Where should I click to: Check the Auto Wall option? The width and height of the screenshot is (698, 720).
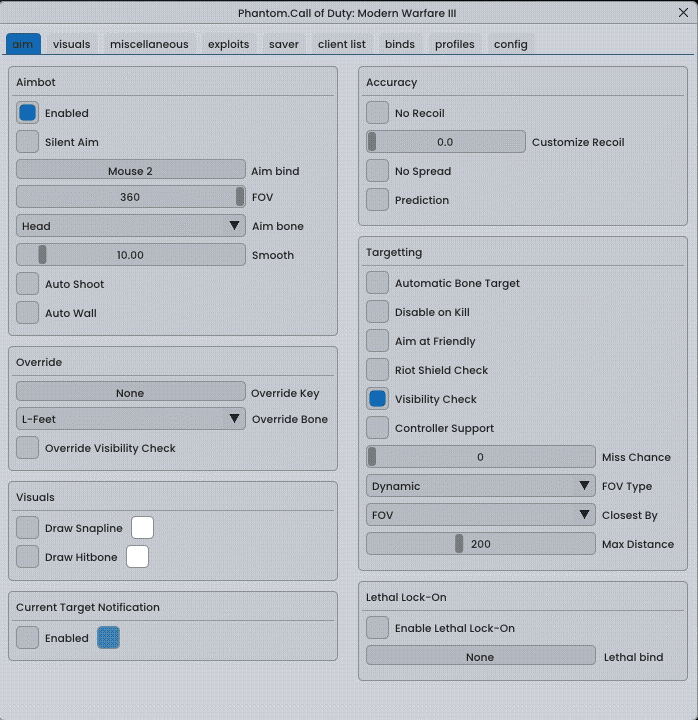click(28, 313)
